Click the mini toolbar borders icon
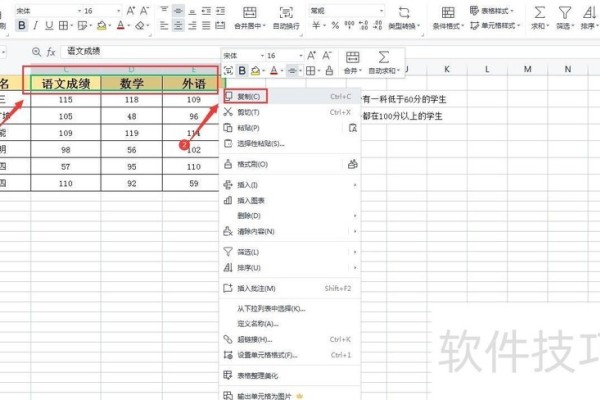The image size is (600, 400). (311, 70)
